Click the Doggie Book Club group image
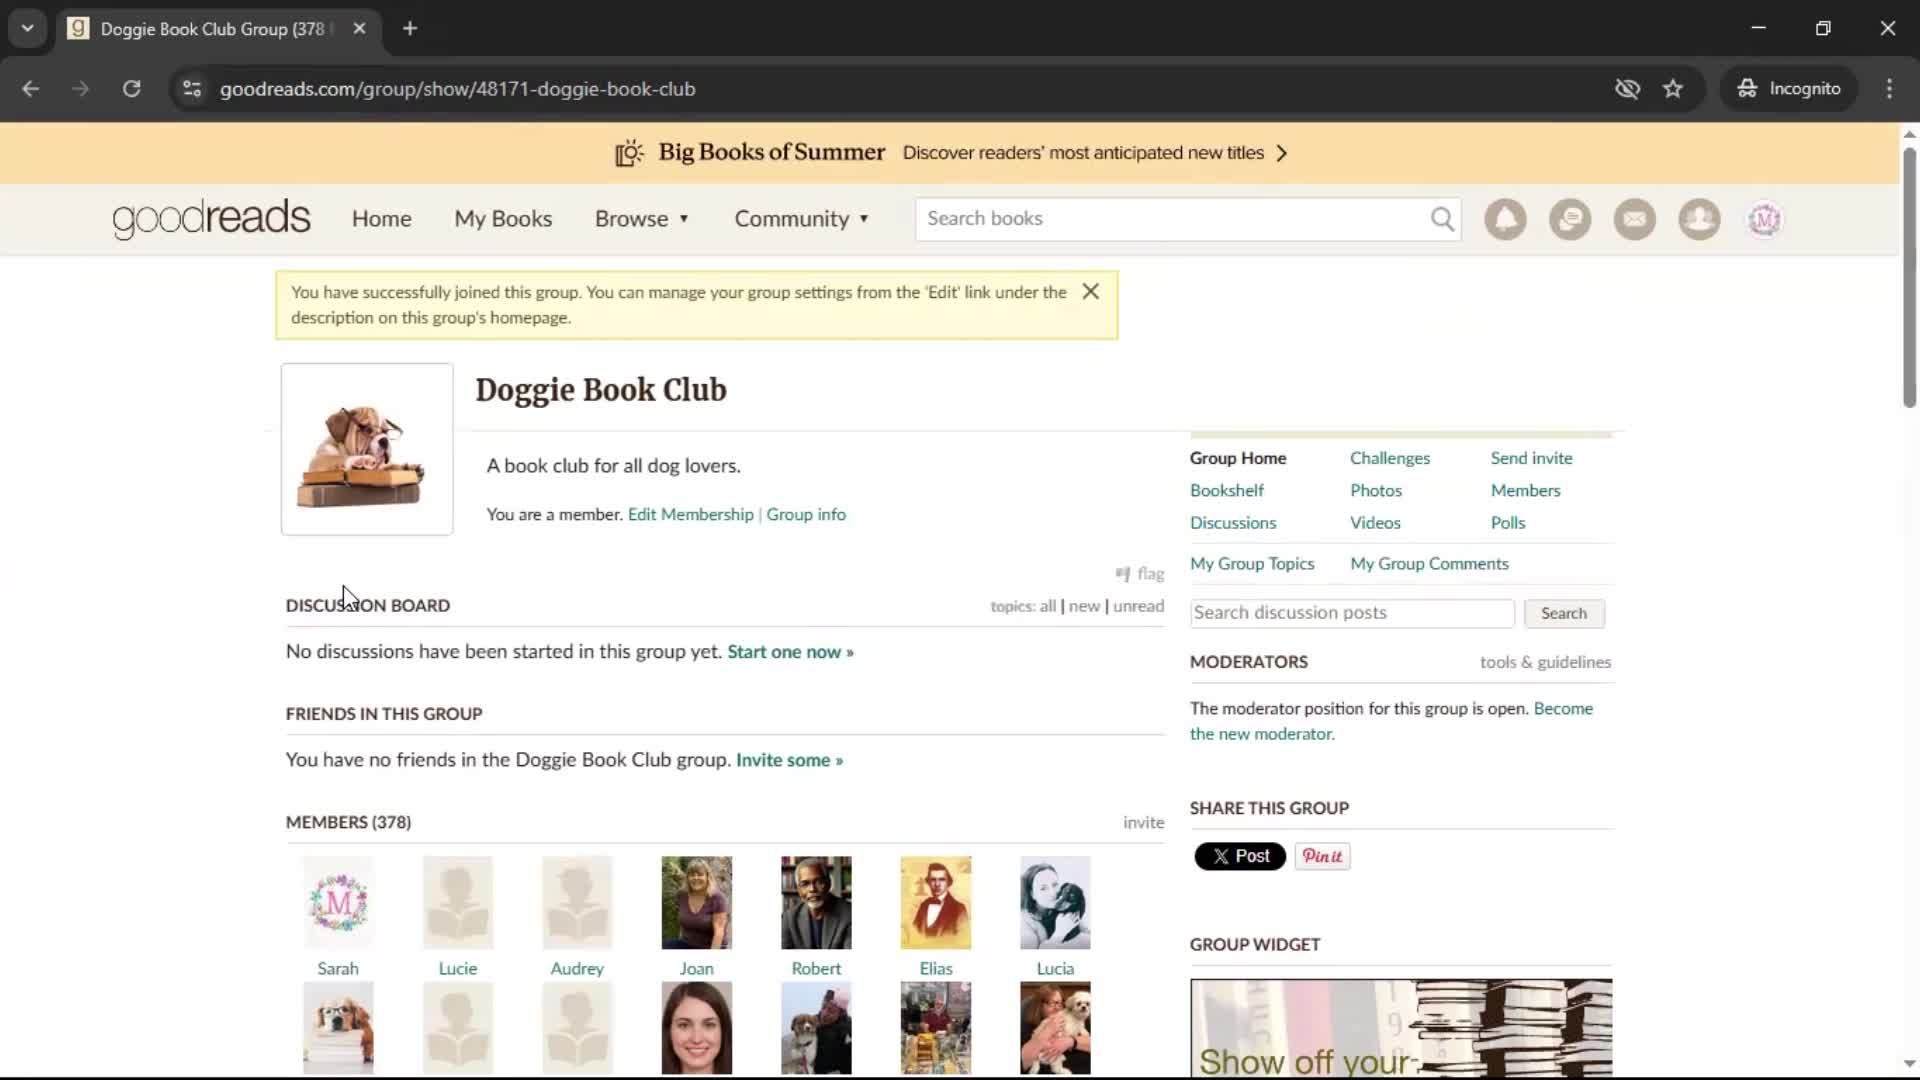Image resolution: width=1920 pixels, height=1080 pixels. (367, 449)
